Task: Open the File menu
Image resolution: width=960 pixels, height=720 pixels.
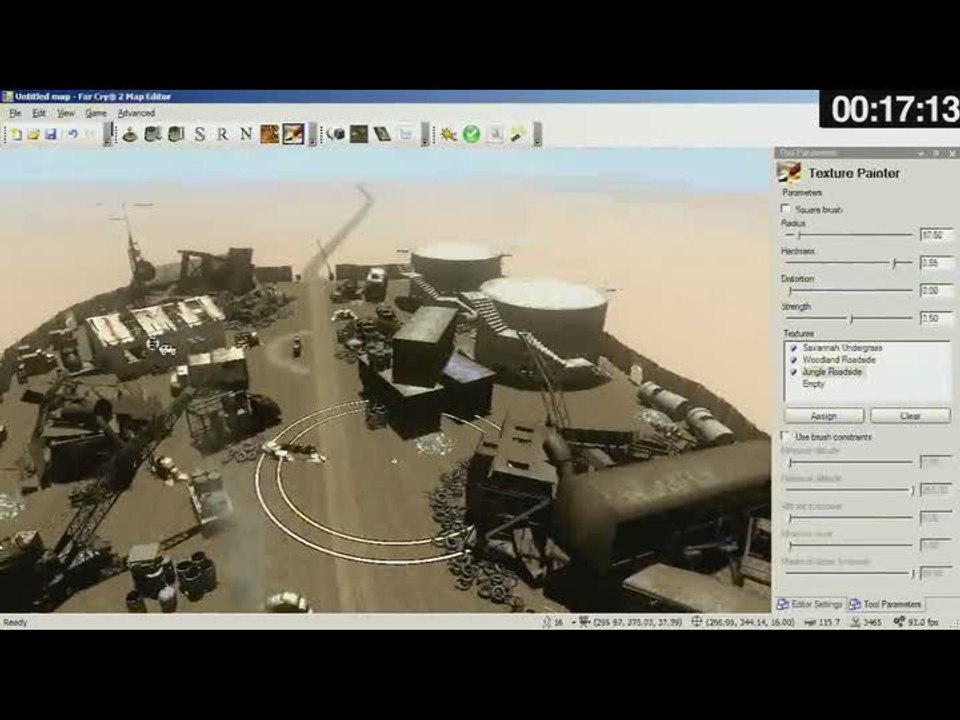Action: (x=15, y=113)
